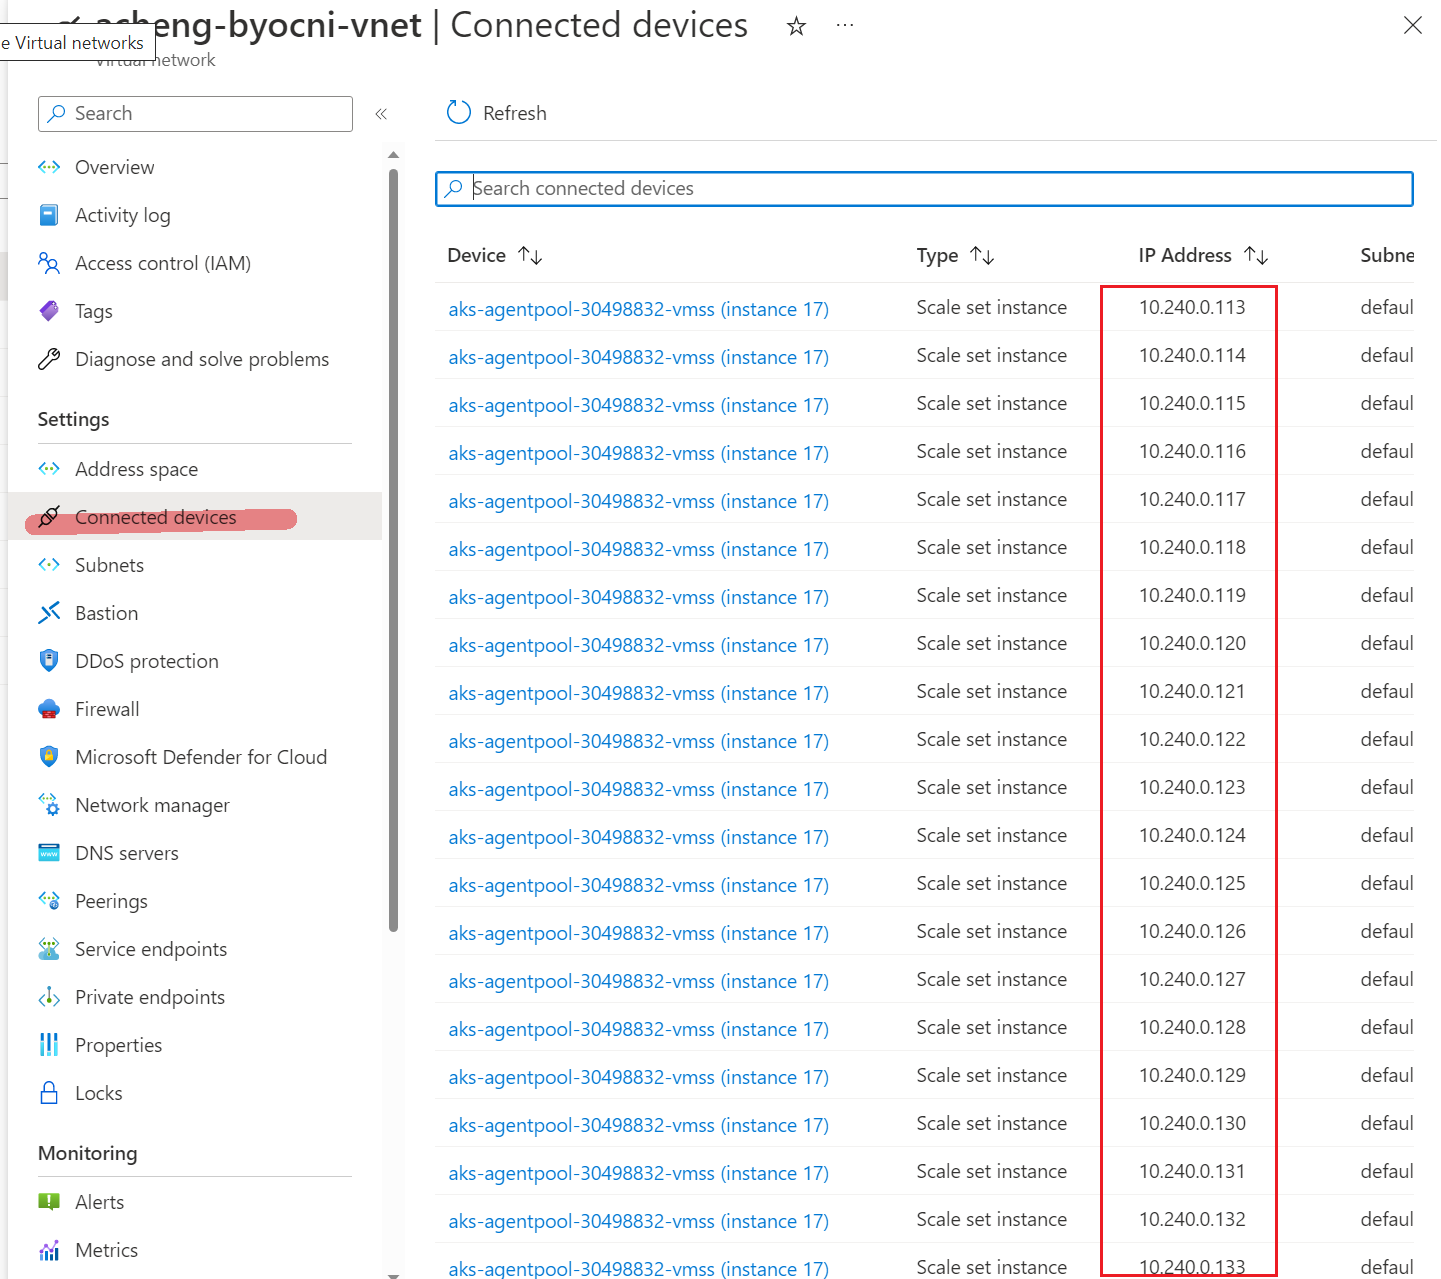1441x1279 pixels.
Task: Click the Bastion icon
Action: 49,613
